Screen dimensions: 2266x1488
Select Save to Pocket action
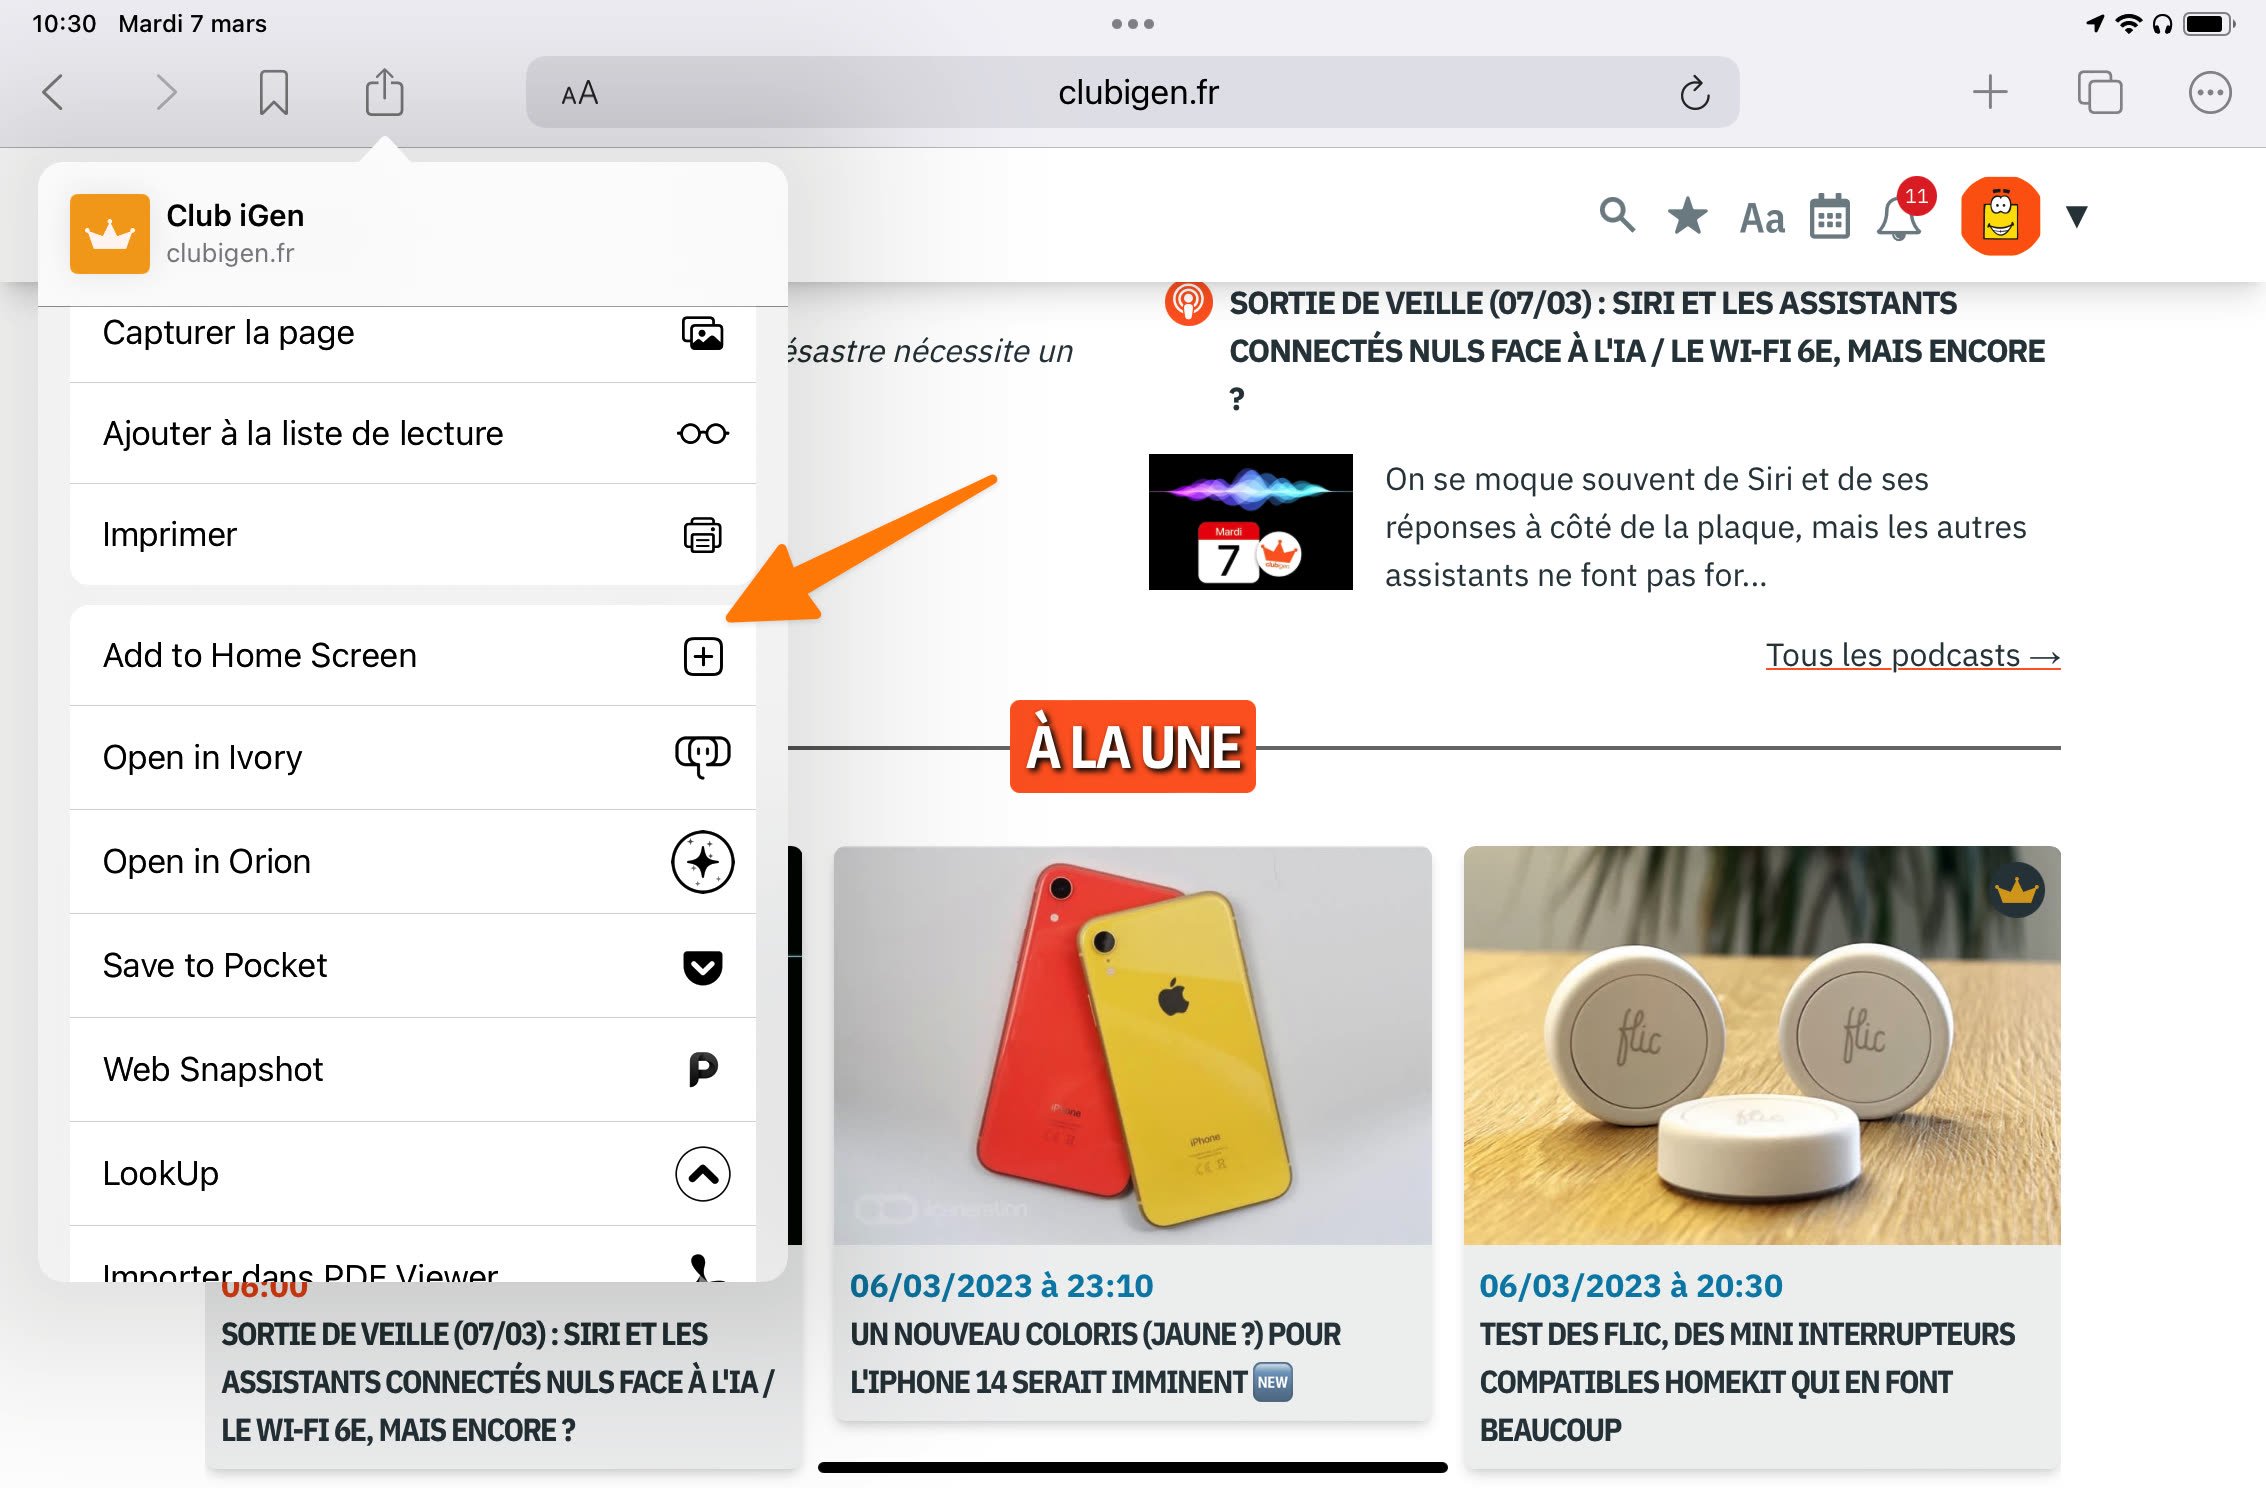[413, 965]
